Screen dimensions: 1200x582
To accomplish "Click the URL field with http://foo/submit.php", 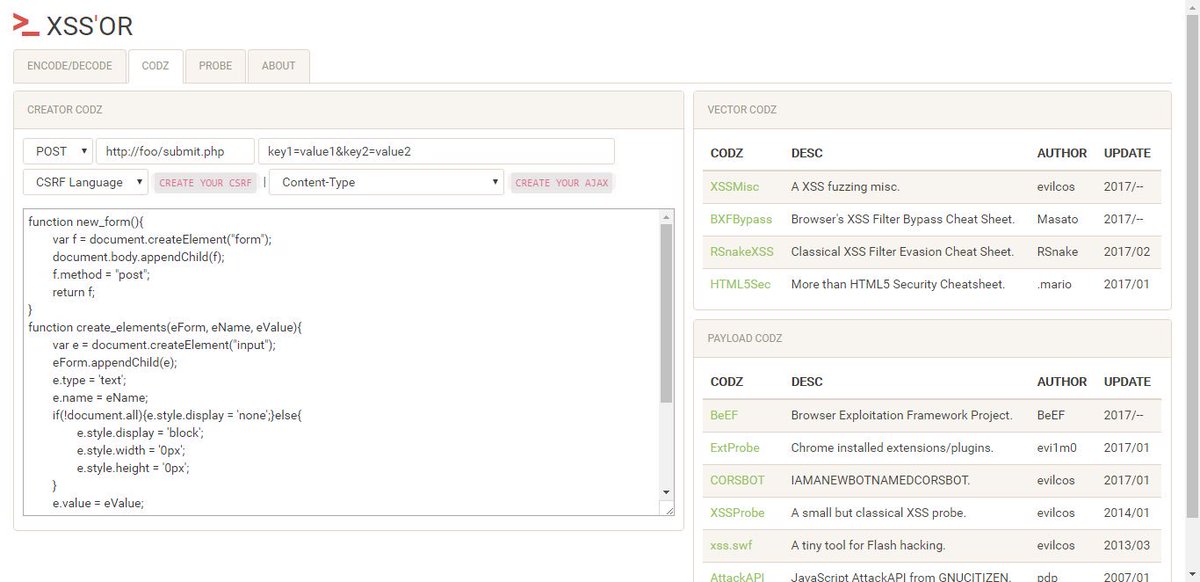I will [175, 151].
